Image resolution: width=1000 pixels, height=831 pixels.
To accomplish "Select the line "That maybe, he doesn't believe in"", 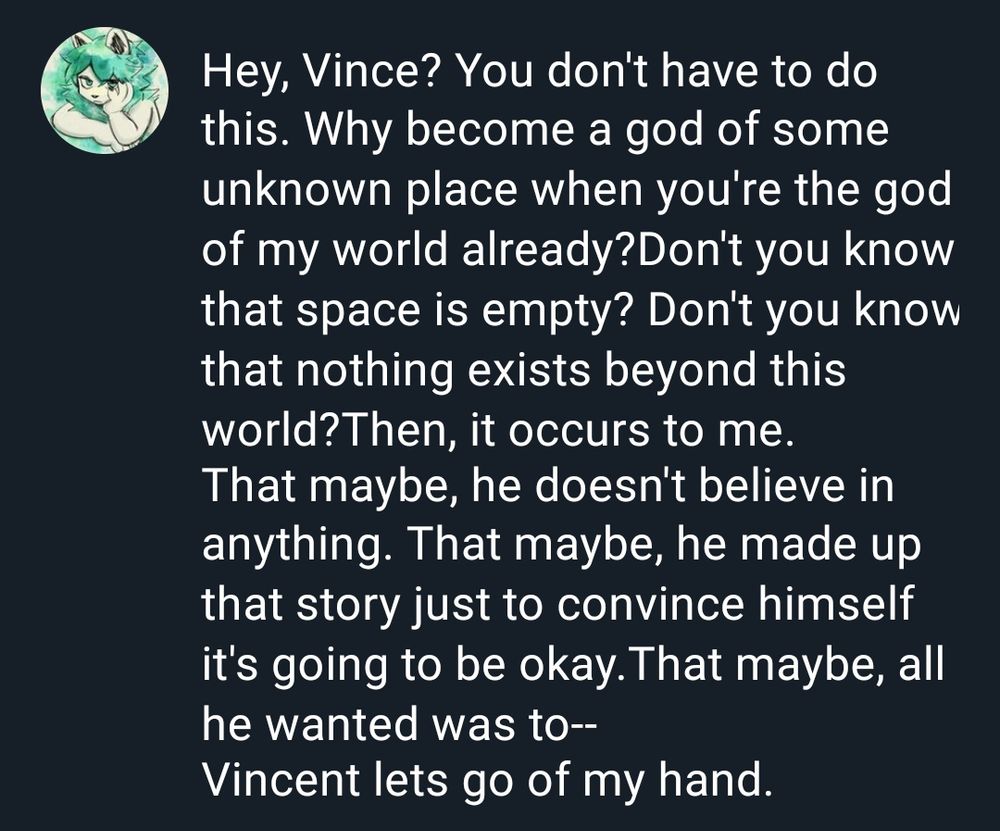I will [547, 487].
